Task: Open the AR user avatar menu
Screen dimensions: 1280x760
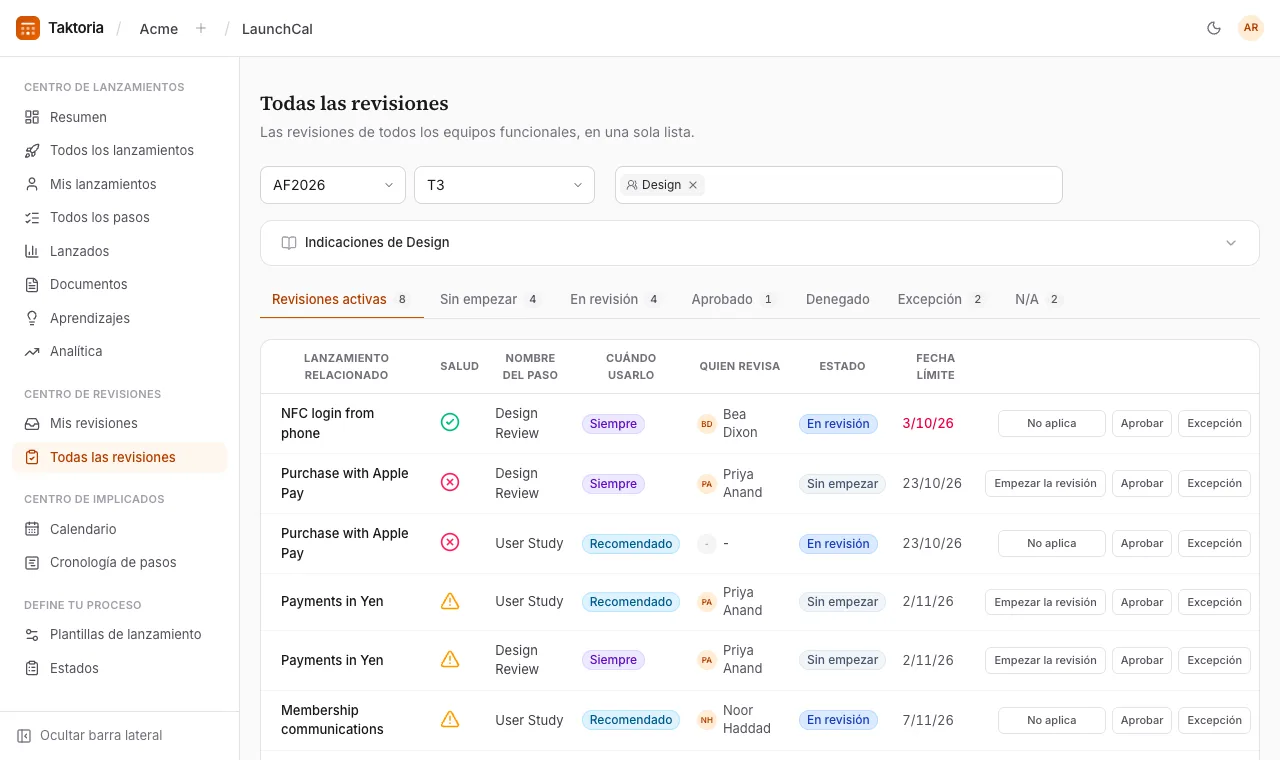Action: point(1251,28)
